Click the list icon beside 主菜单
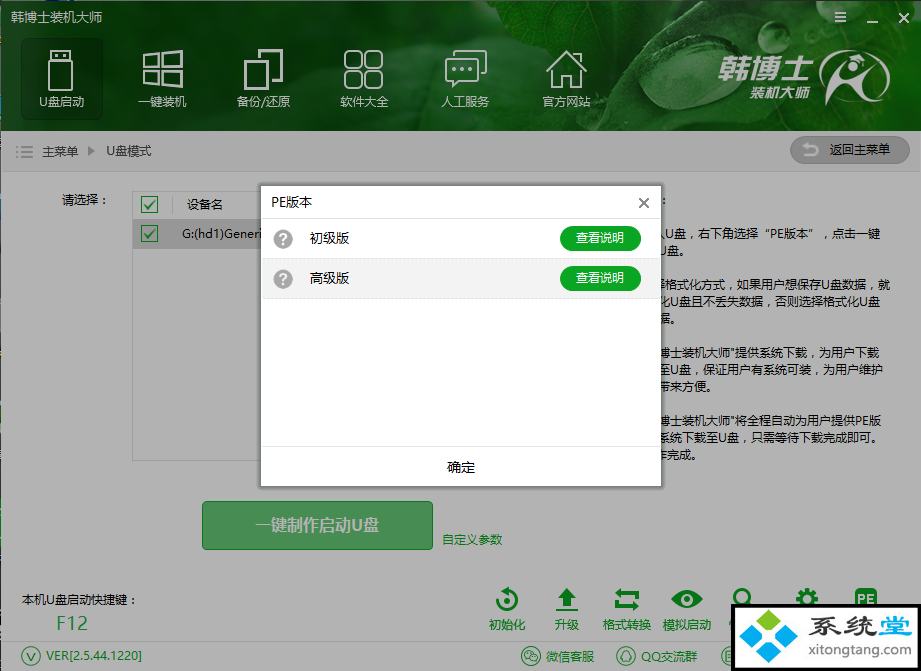The width and height of the screenshot is (921, 671). click(24, 152)
